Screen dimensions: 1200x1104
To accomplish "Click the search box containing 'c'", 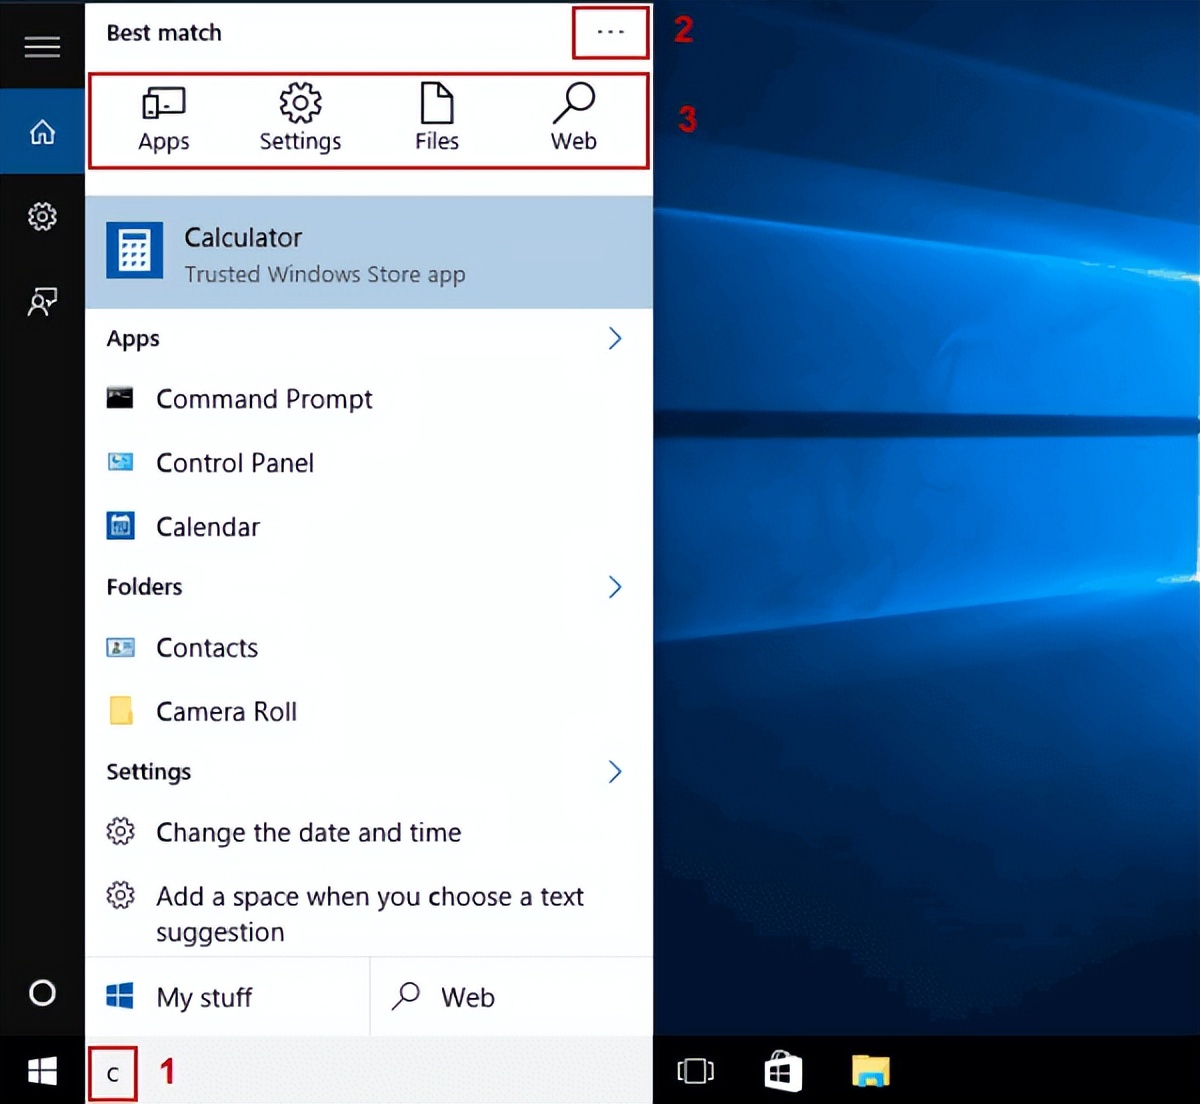I will [x=370, y=1074].
